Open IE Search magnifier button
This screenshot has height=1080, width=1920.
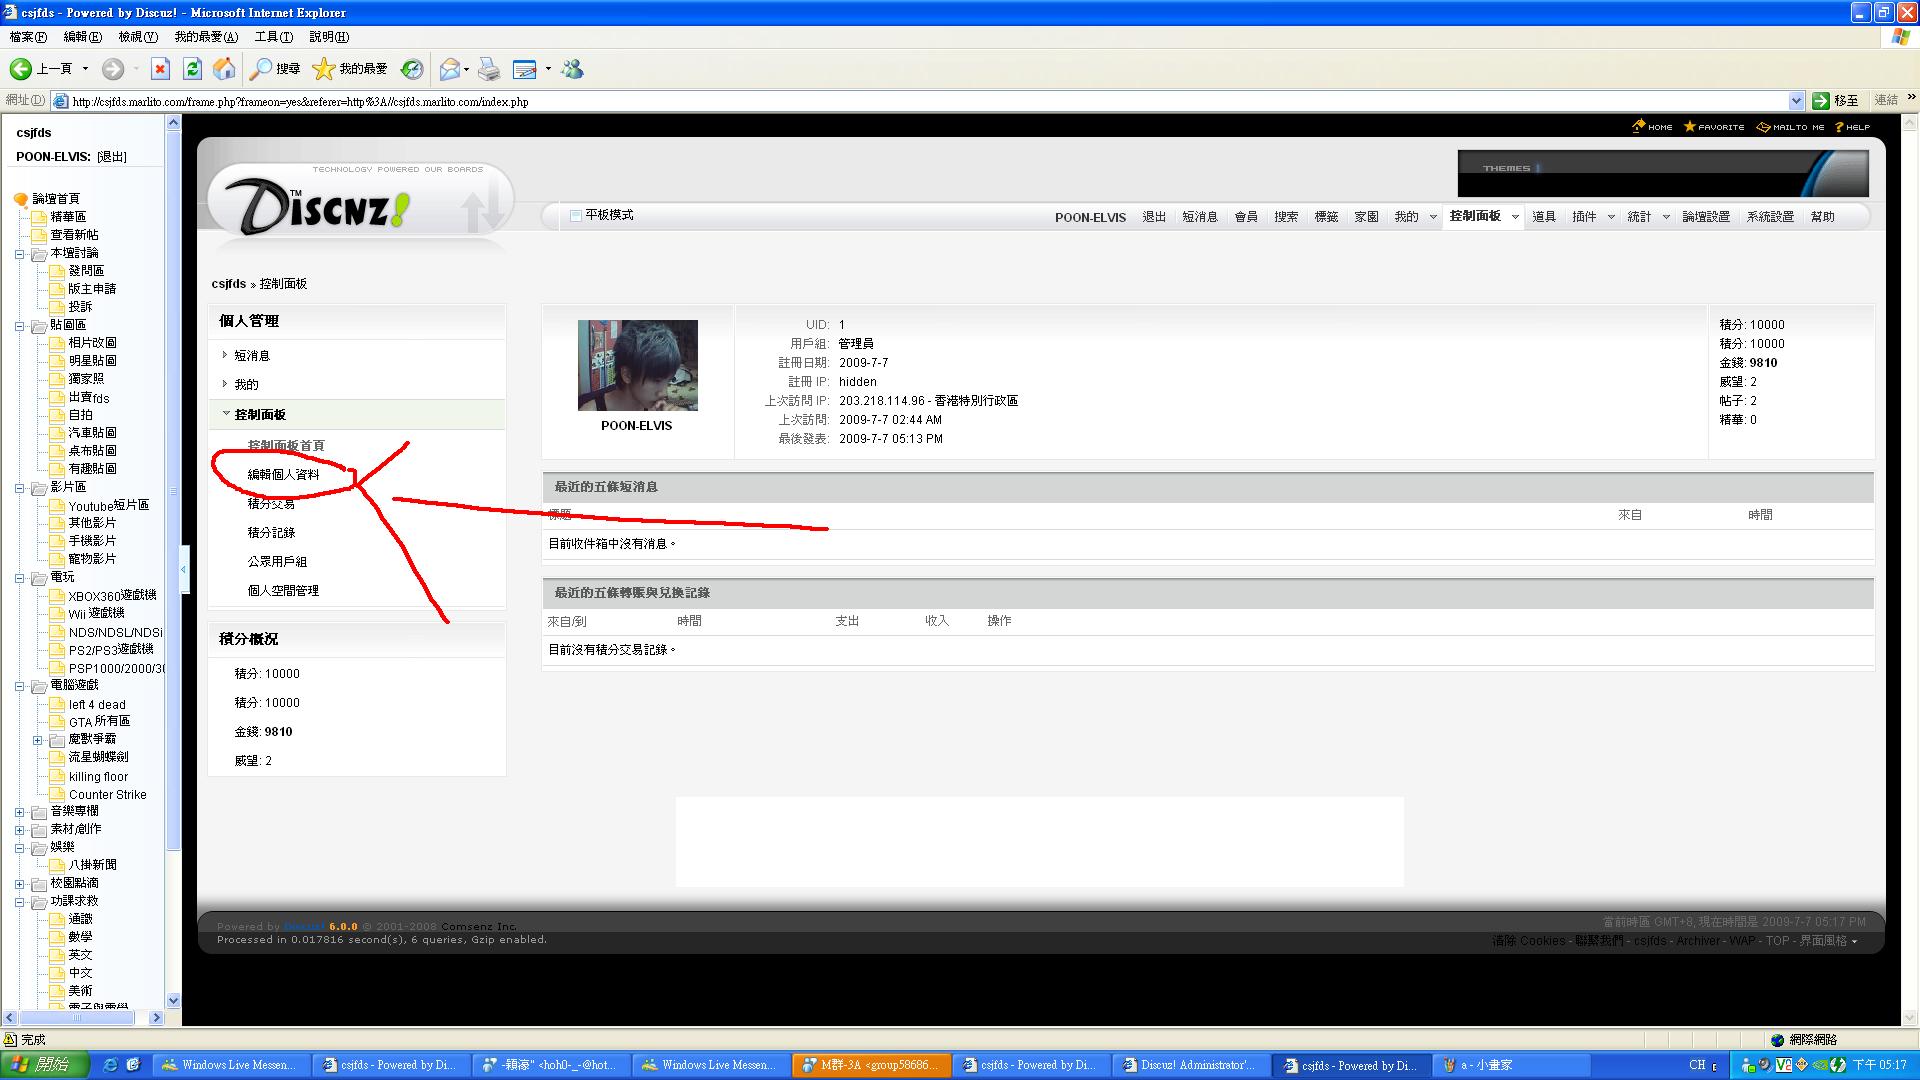(x=275, y=69)
